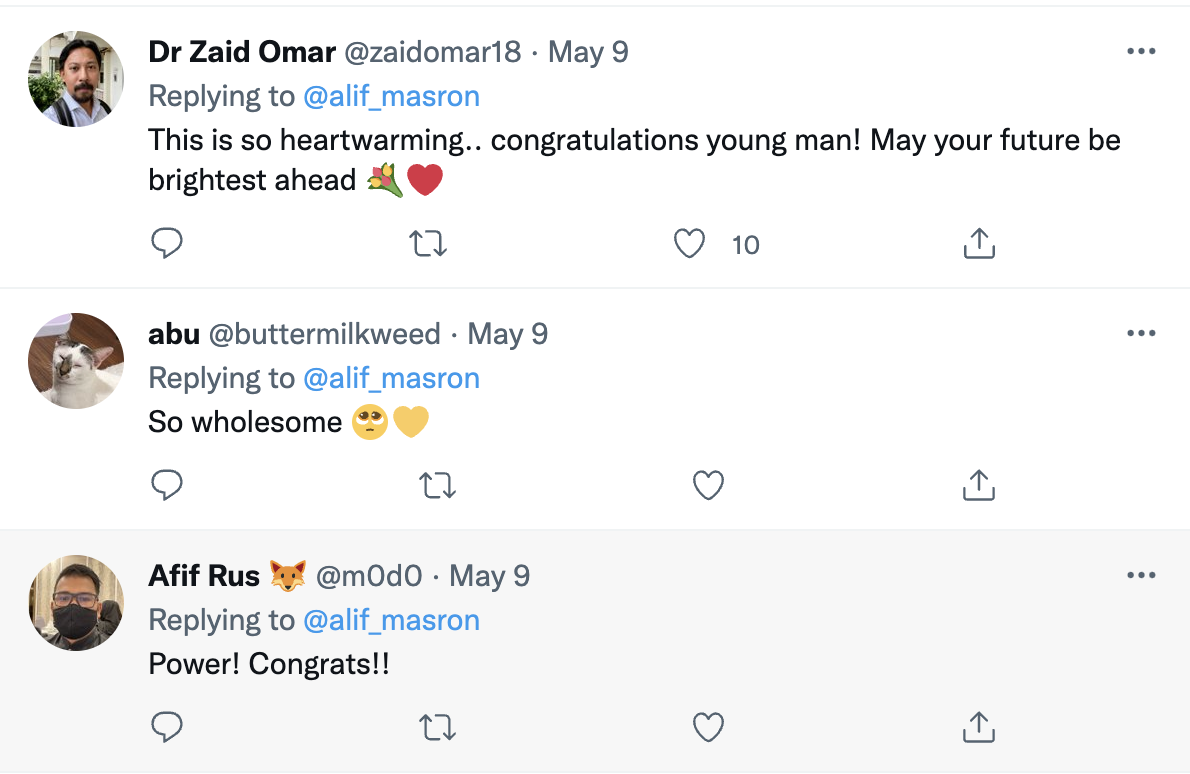Retweet abu's 'So wholesome' tweet
Screen dimensions: 1190x774
(438, 485)
